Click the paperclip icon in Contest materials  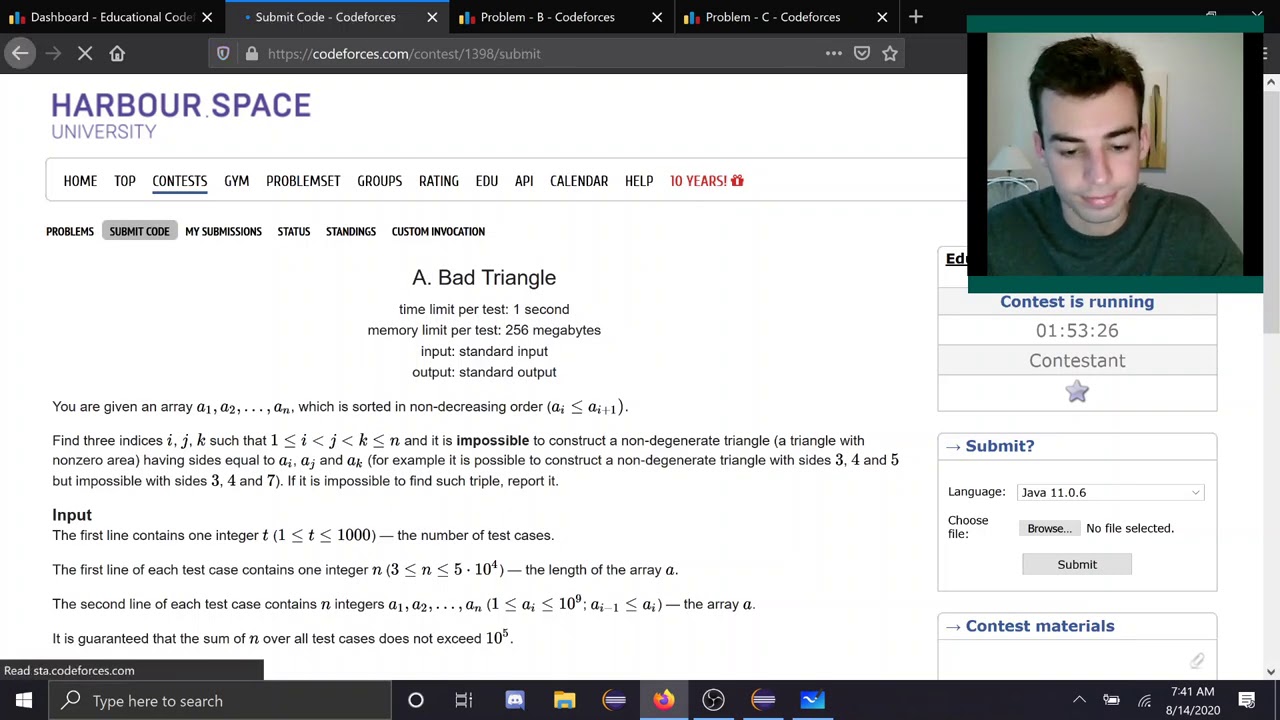(x=1196, y=660)
